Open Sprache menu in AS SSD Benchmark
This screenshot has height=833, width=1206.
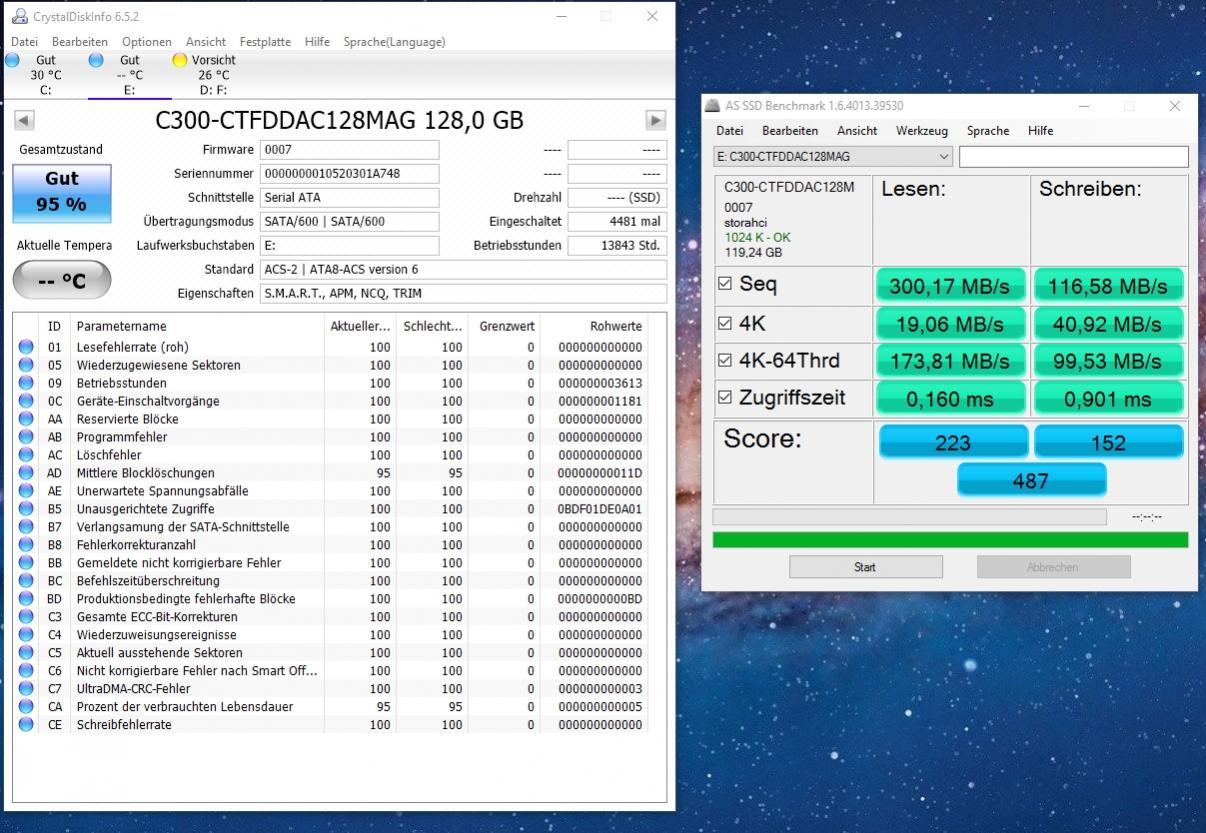[x=988, y=131]
